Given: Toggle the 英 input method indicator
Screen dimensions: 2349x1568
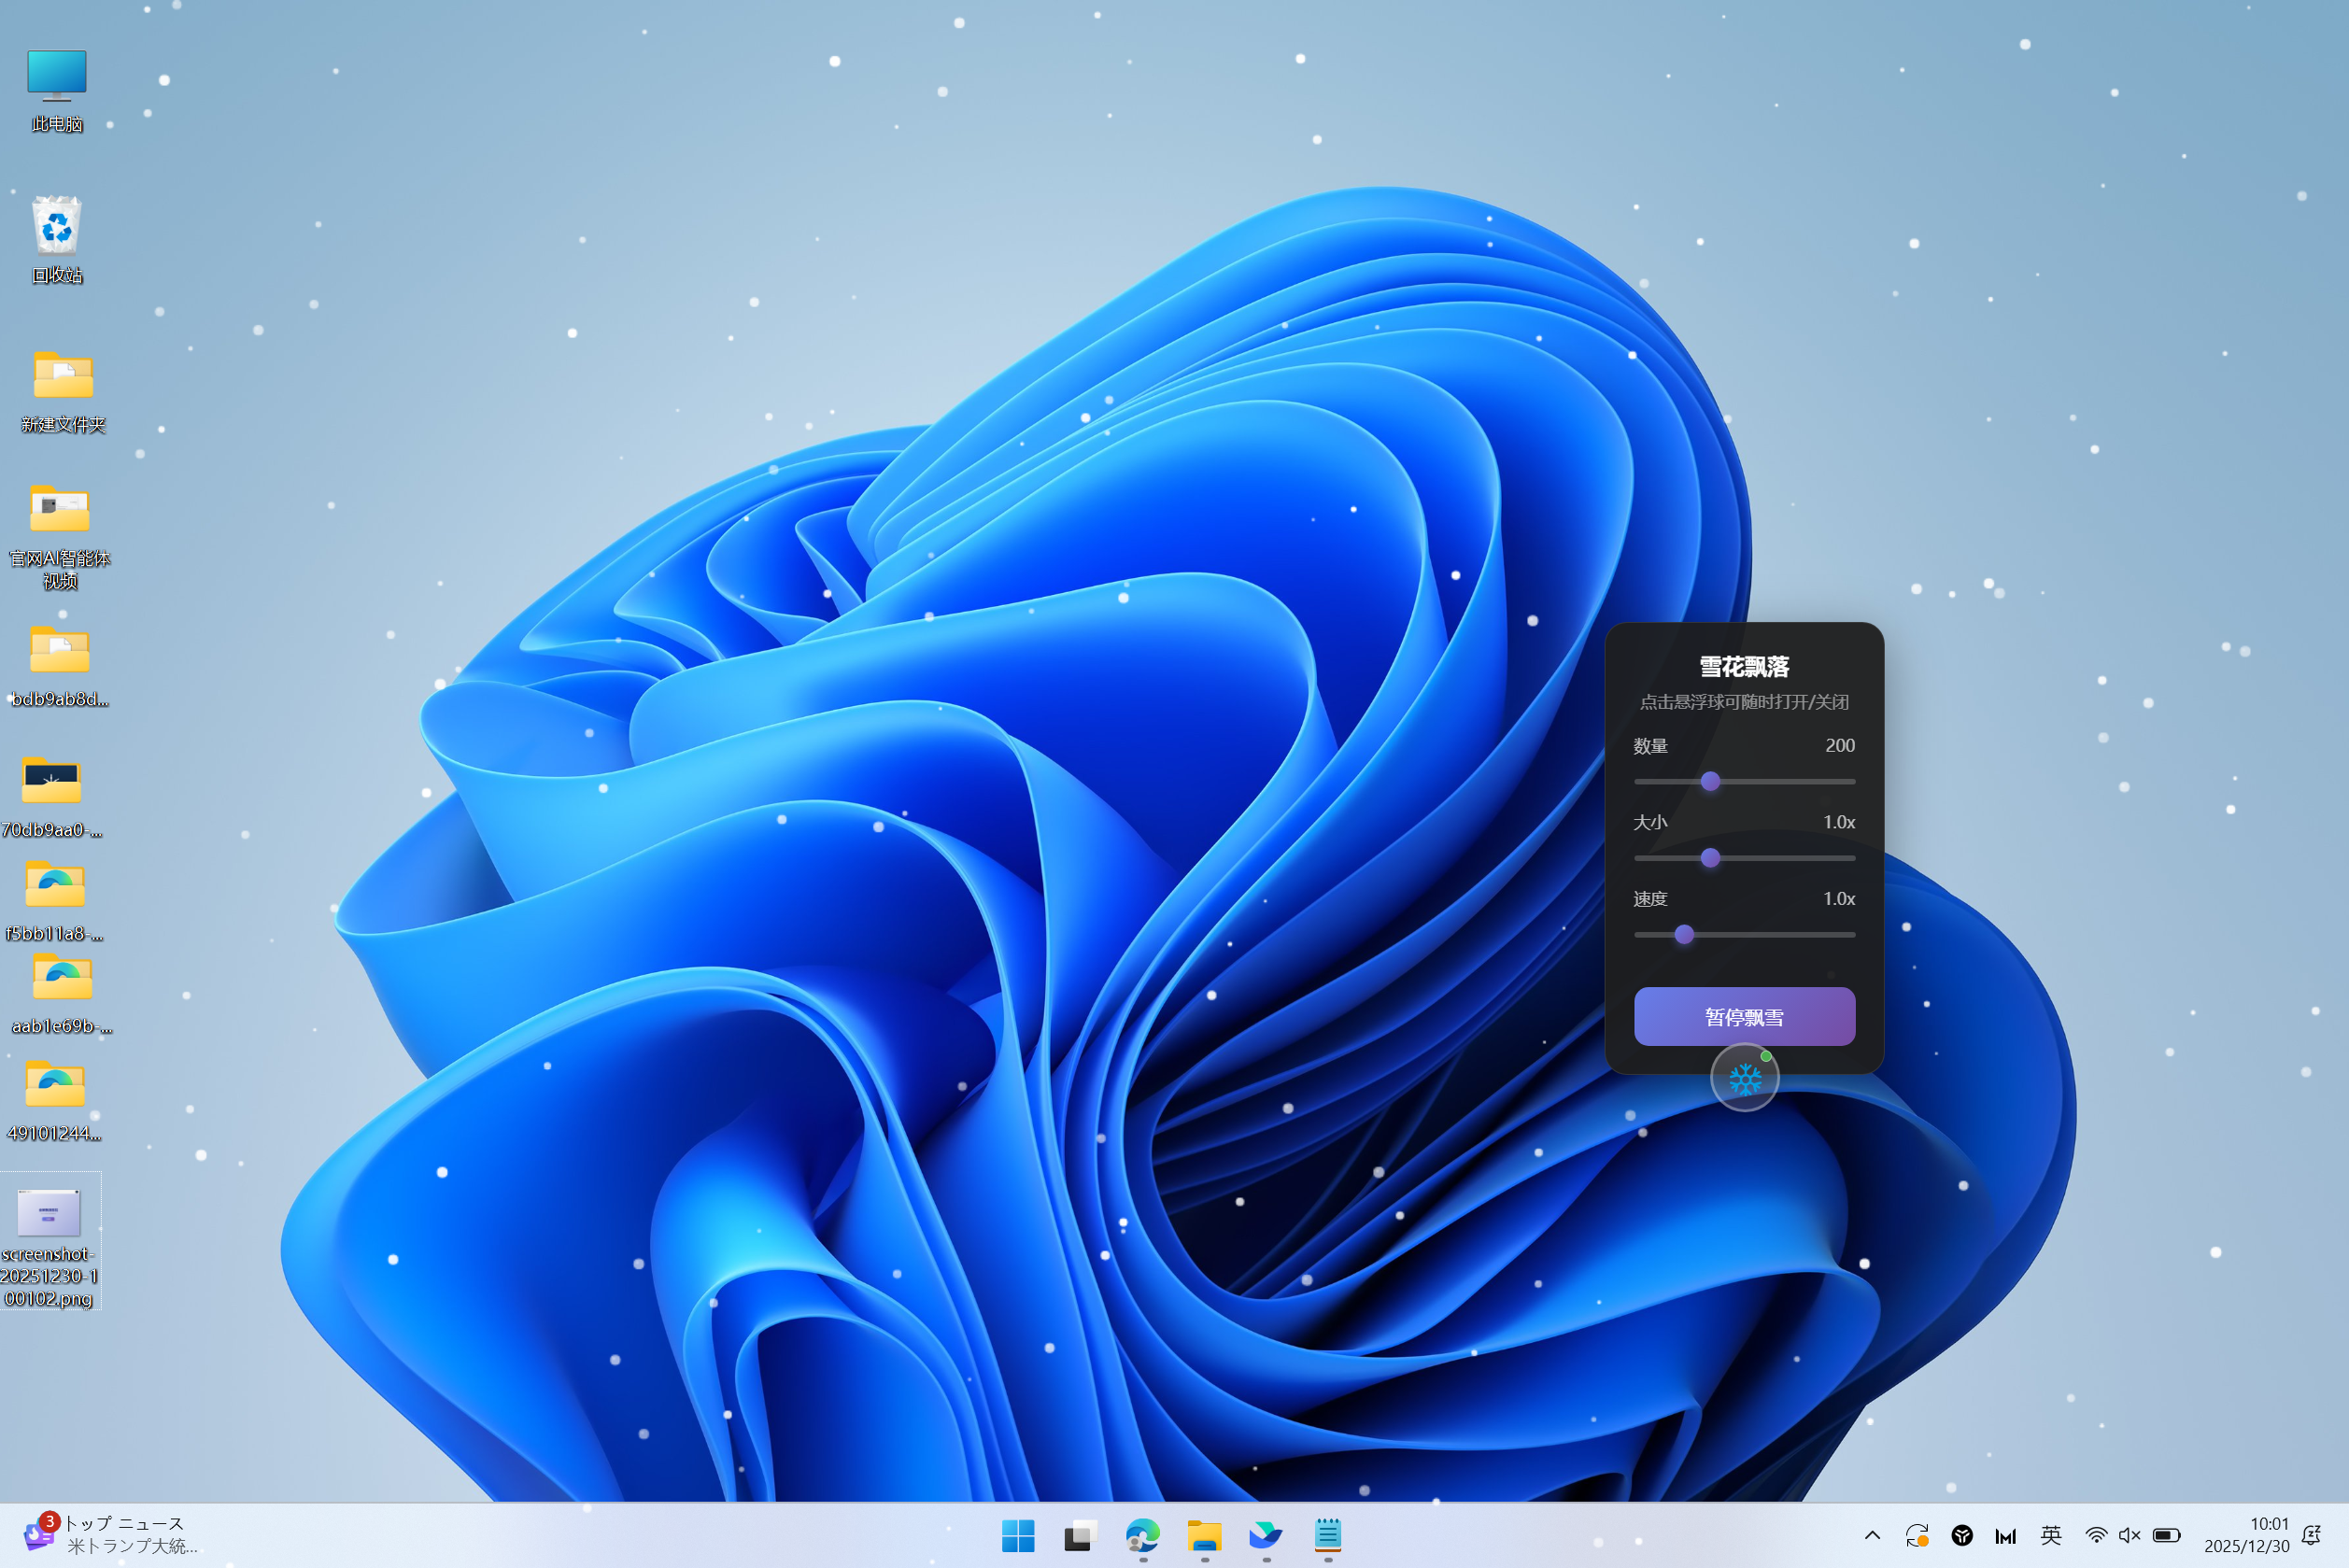Looking at the screenshot, I should coord(2051,1535).
